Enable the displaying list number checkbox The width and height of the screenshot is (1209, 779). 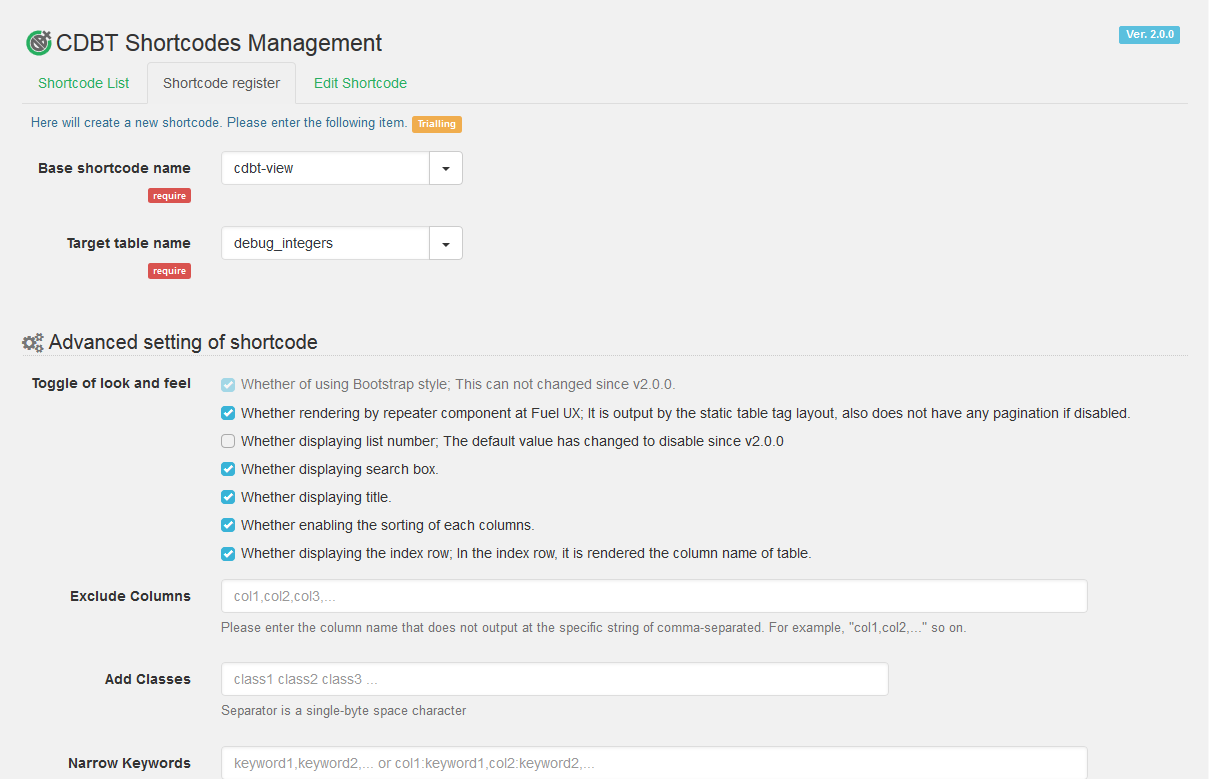click(x=228, y=441)
